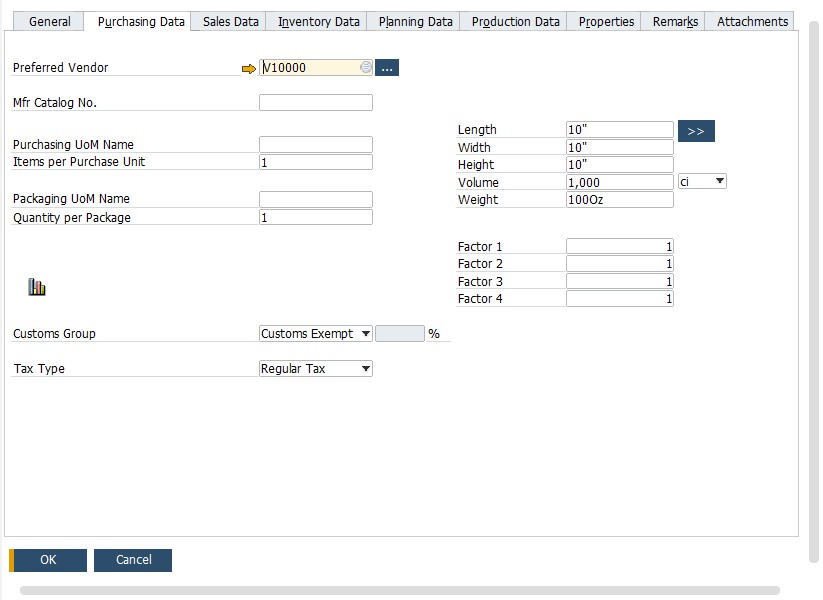
Task: Click the ellipsis button next to Preferred Vendor
Action: click(387, 68)
